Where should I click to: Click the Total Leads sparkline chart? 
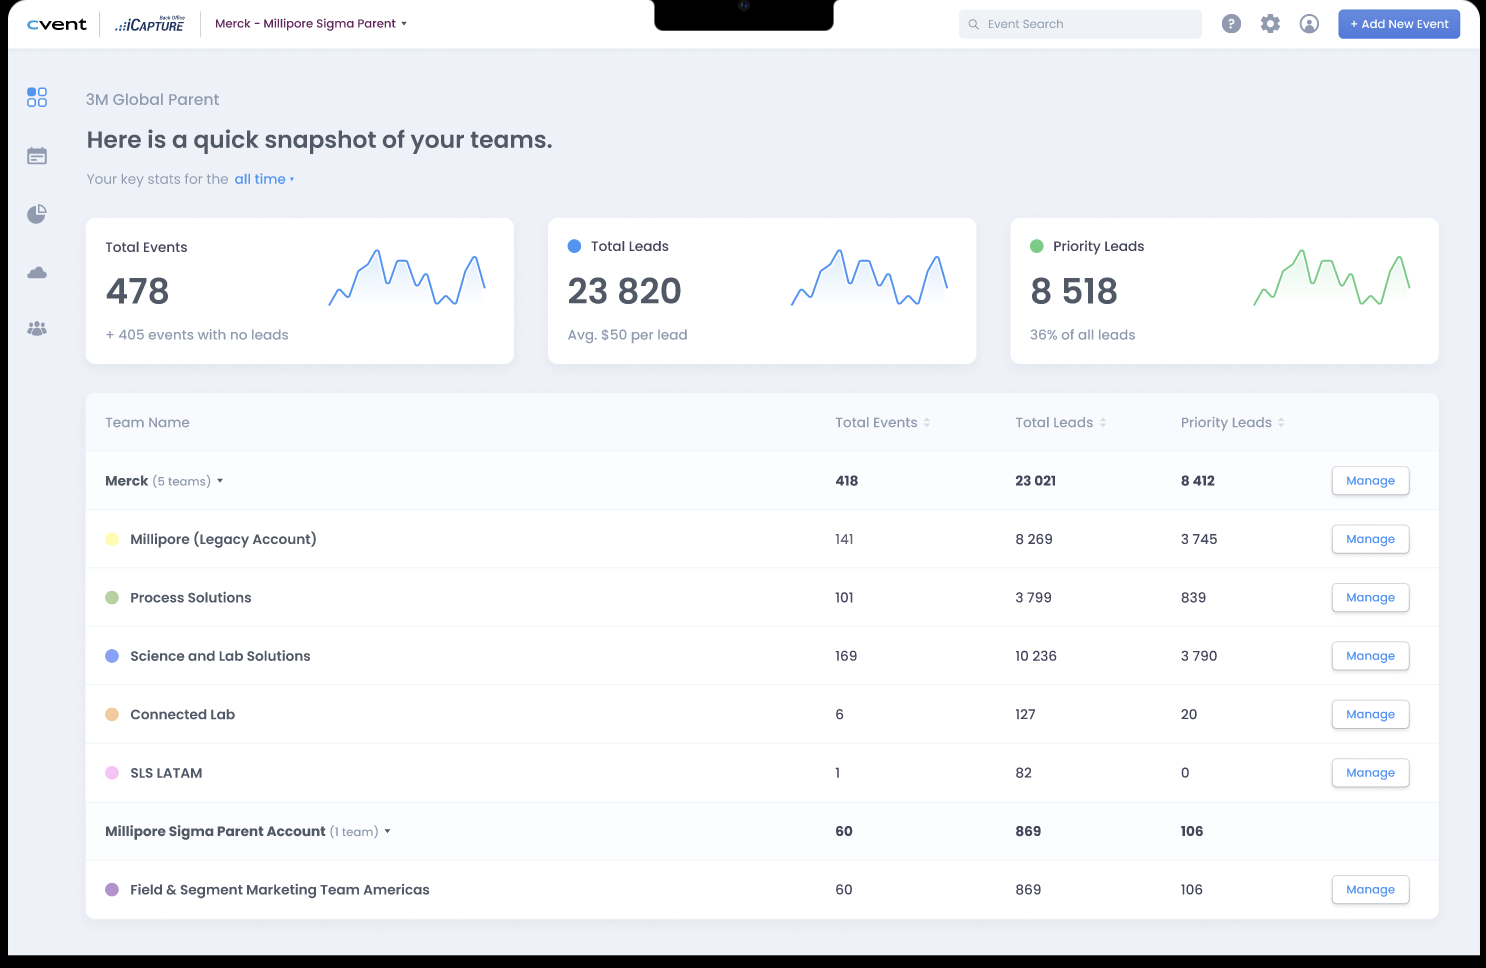tap(870, 278)
